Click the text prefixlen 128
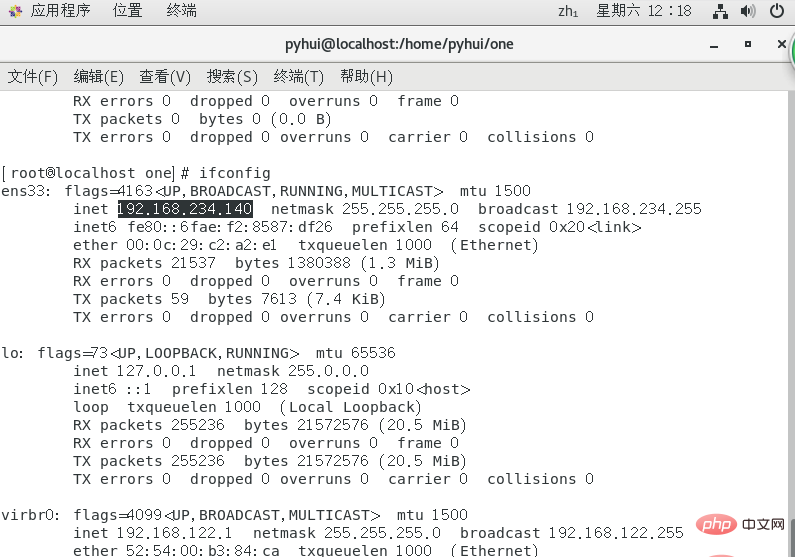 [x=230, y=389]
